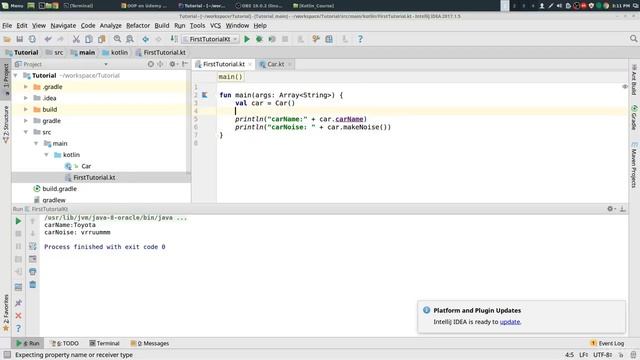Click the run gutter icon beside main function
The width and height of the screenshot is (640, 360).
tap(205, 95)
